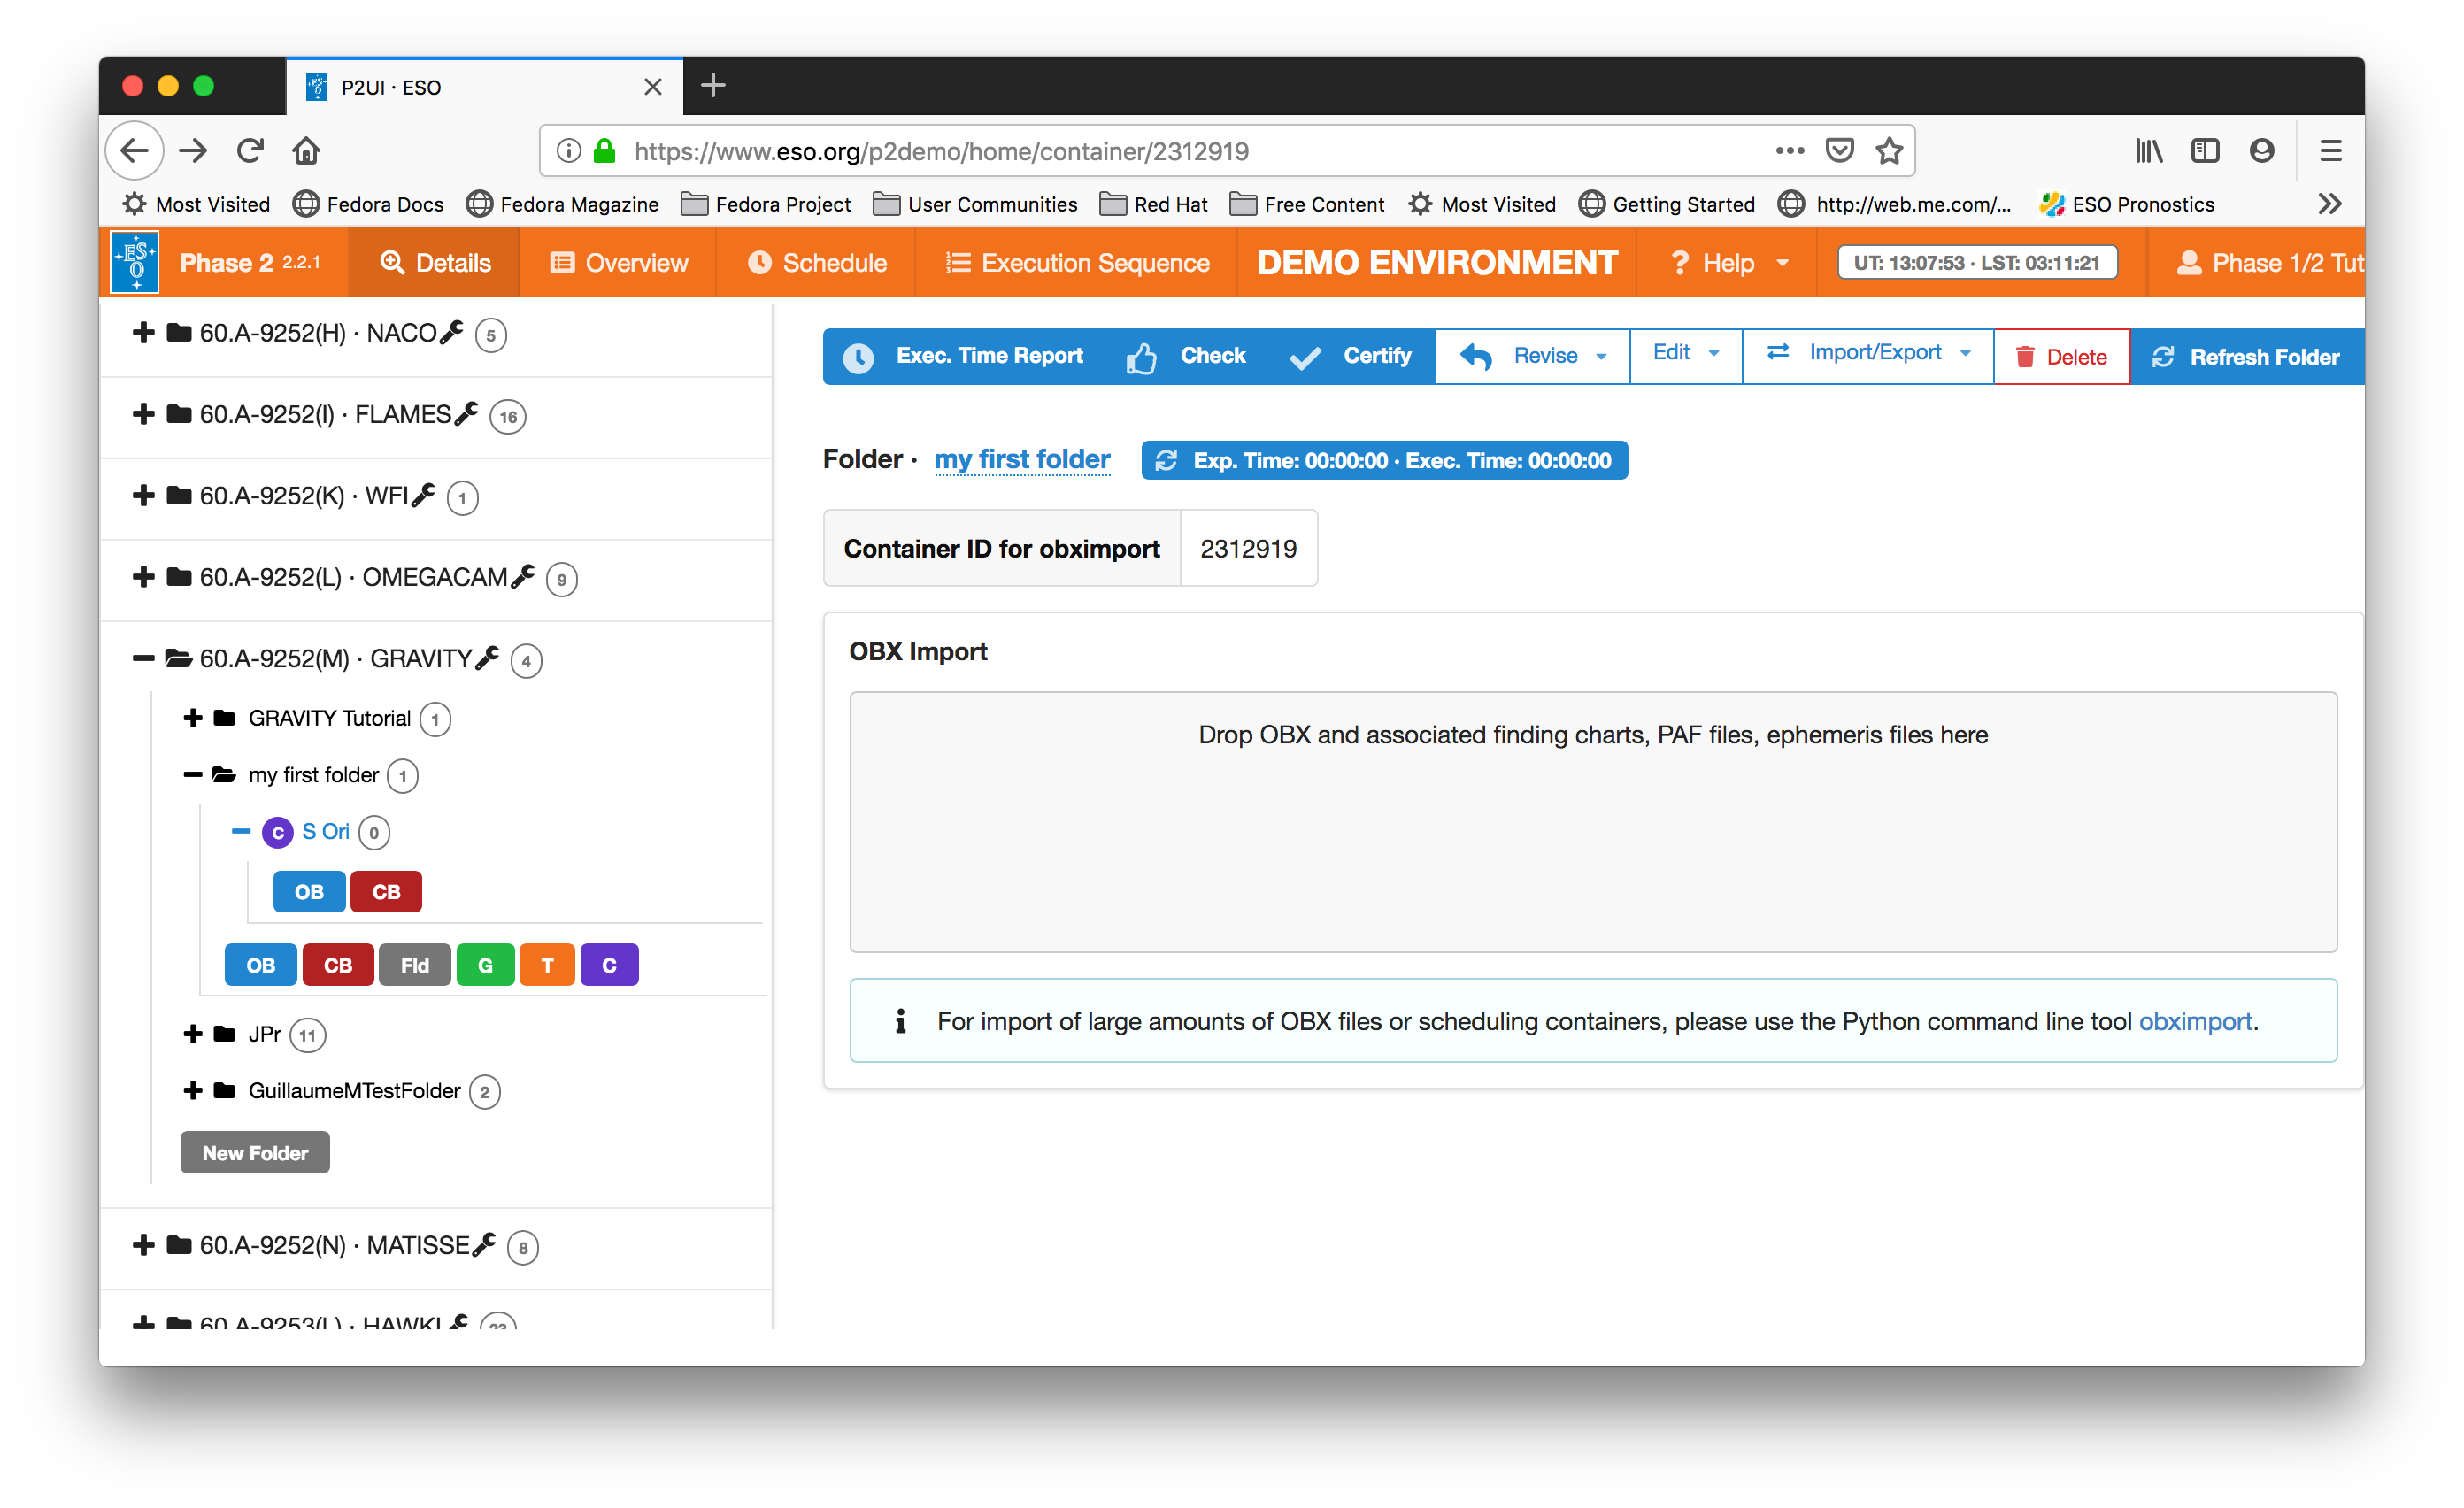The image size is (2464, 1508).
Task: Click the red Delete trash button
Action: (x=2061, y=357)
